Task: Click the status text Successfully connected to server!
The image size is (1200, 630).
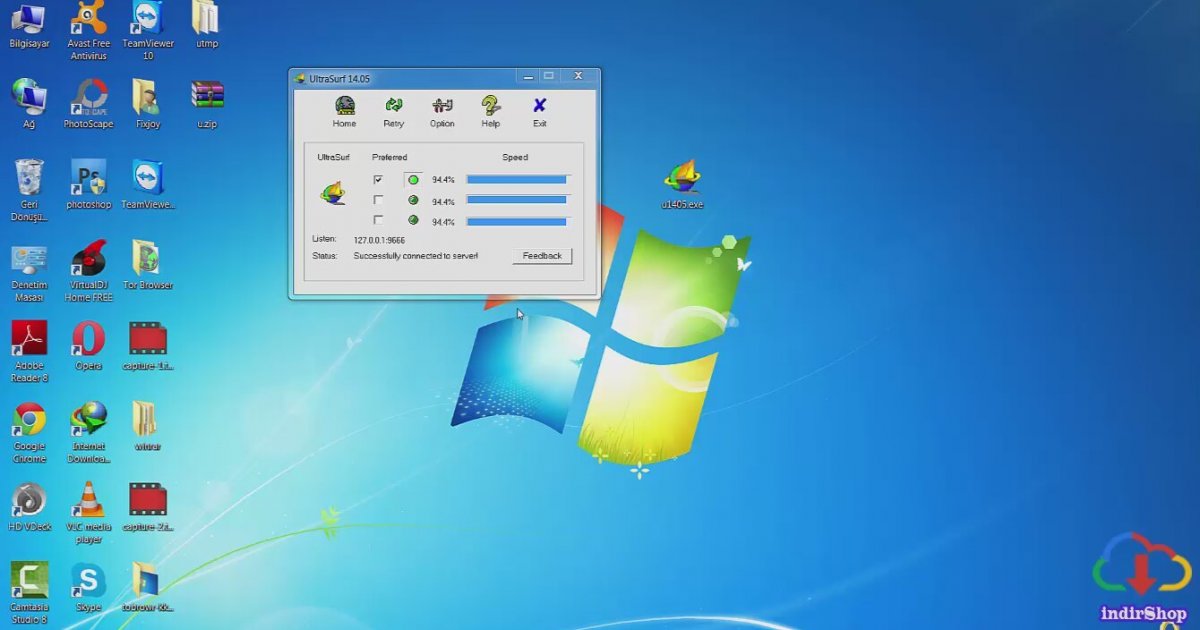Action: tap(416, 256)
